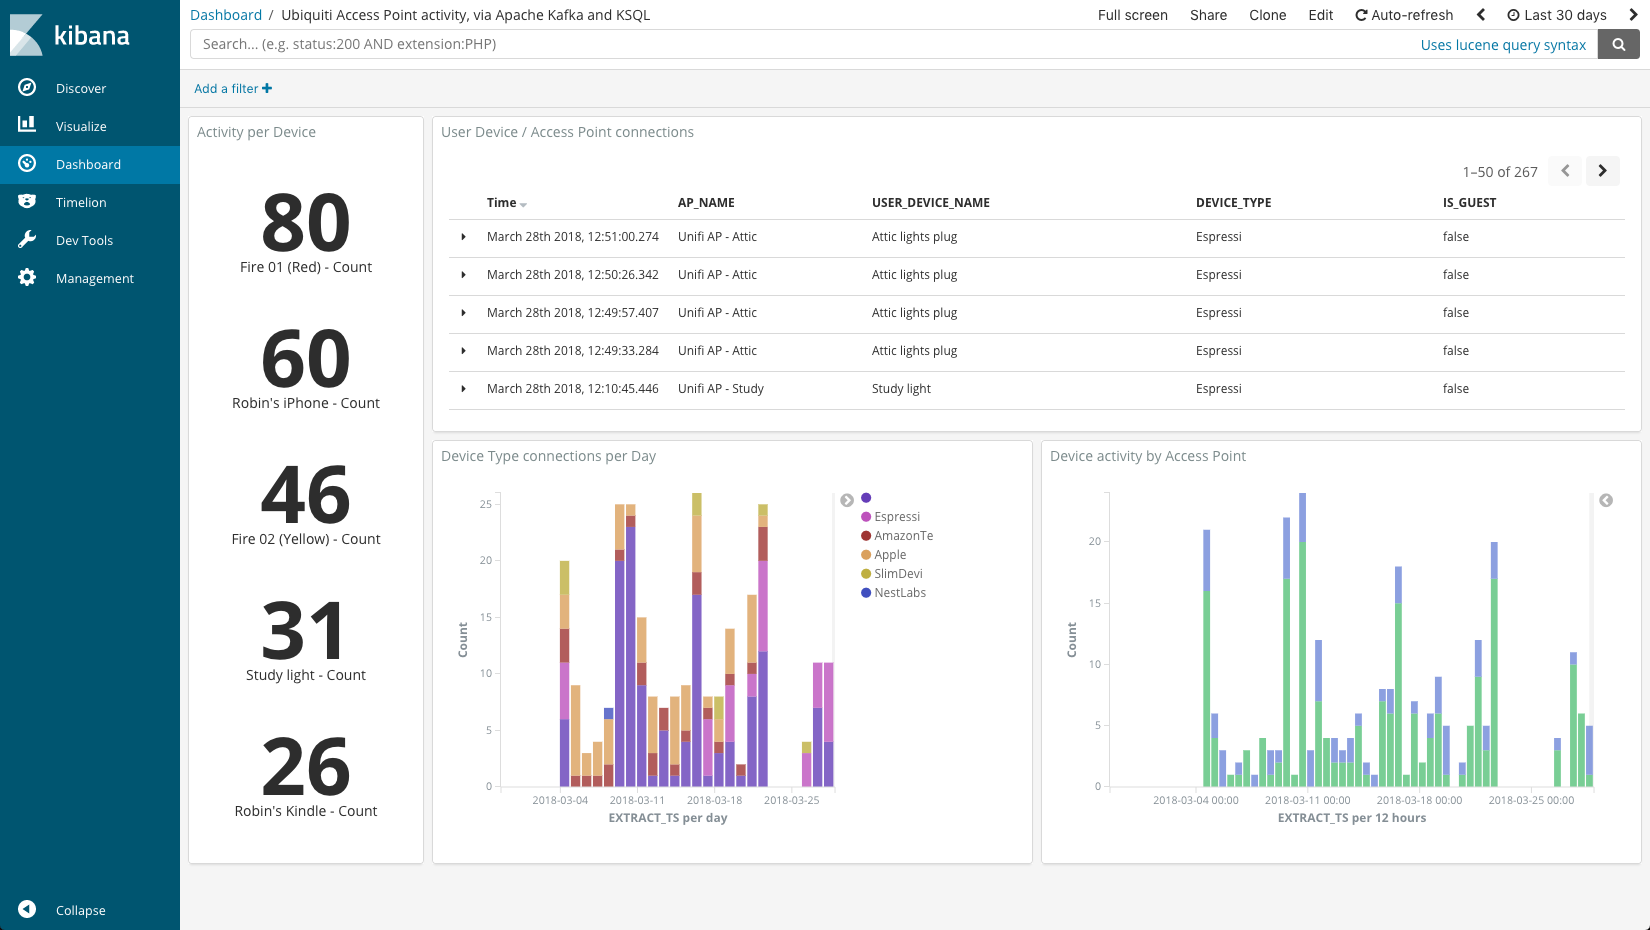This screenshot has width=1650, height=930.
Task: Go to previous time window arrow
Action: point(1481,15)
